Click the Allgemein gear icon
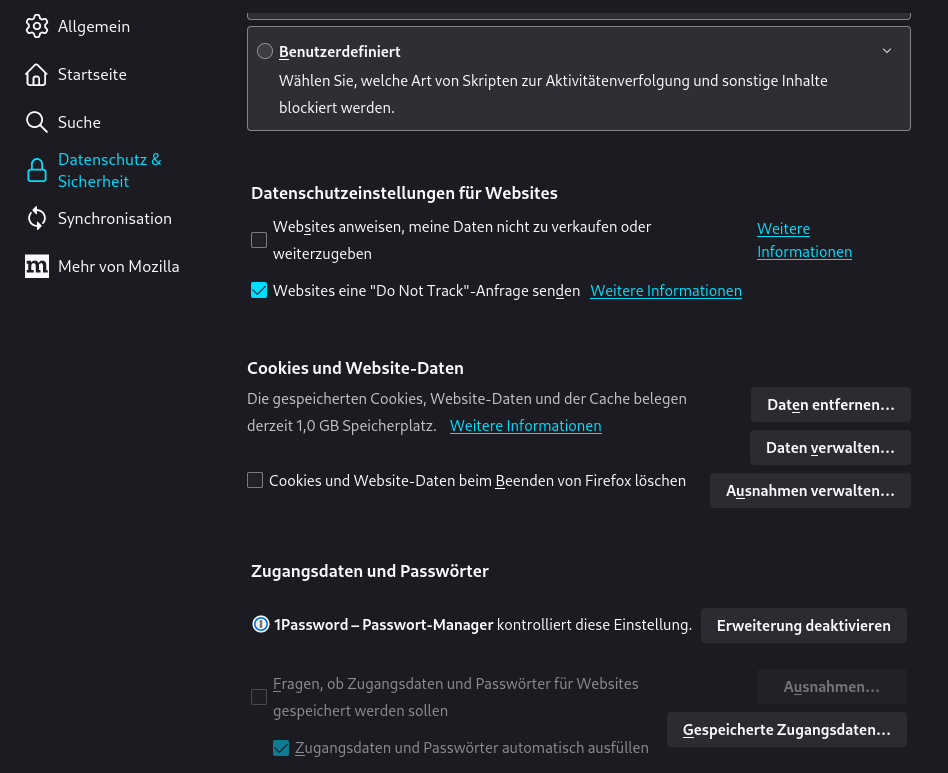 tap(37, 26)
